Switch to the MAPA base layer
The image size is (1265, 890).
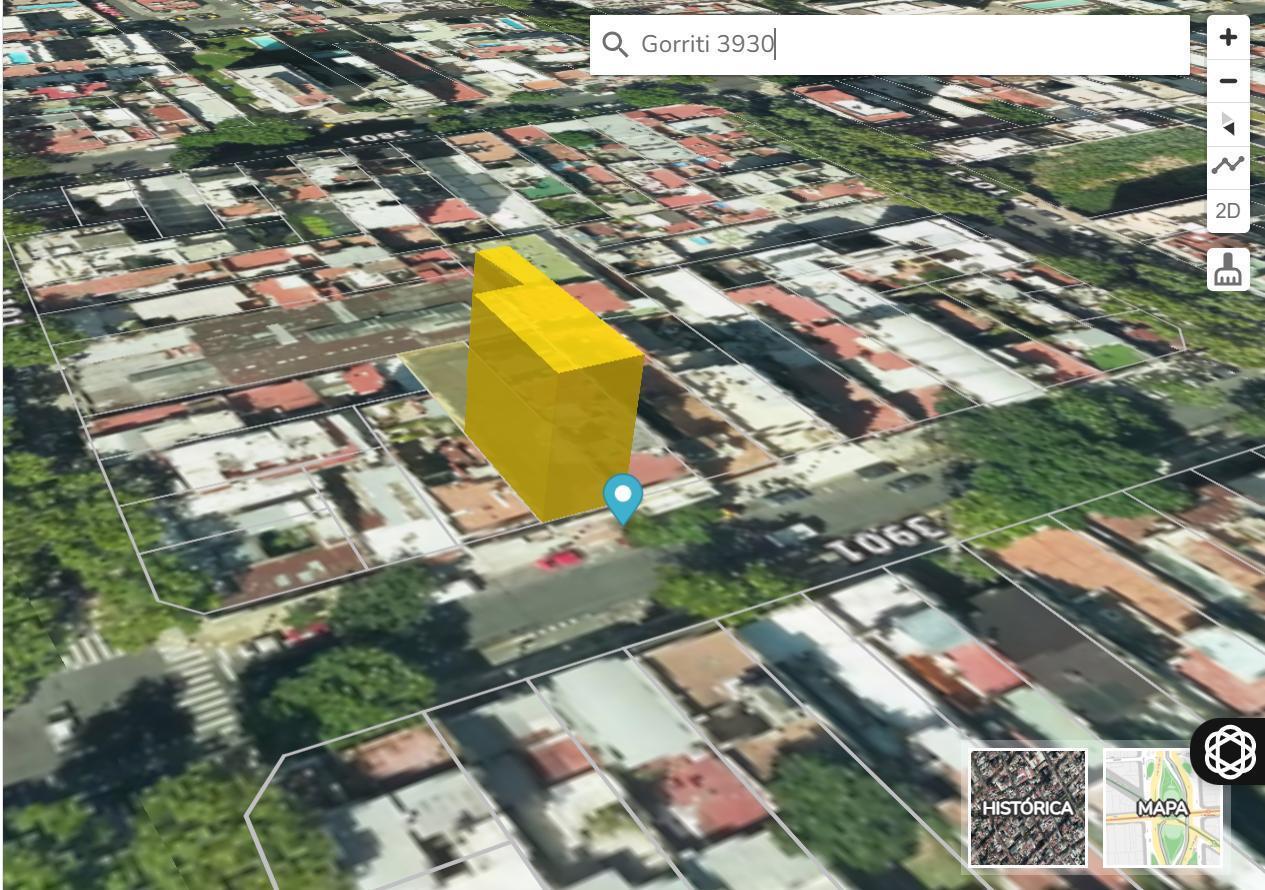point(1163,807)
